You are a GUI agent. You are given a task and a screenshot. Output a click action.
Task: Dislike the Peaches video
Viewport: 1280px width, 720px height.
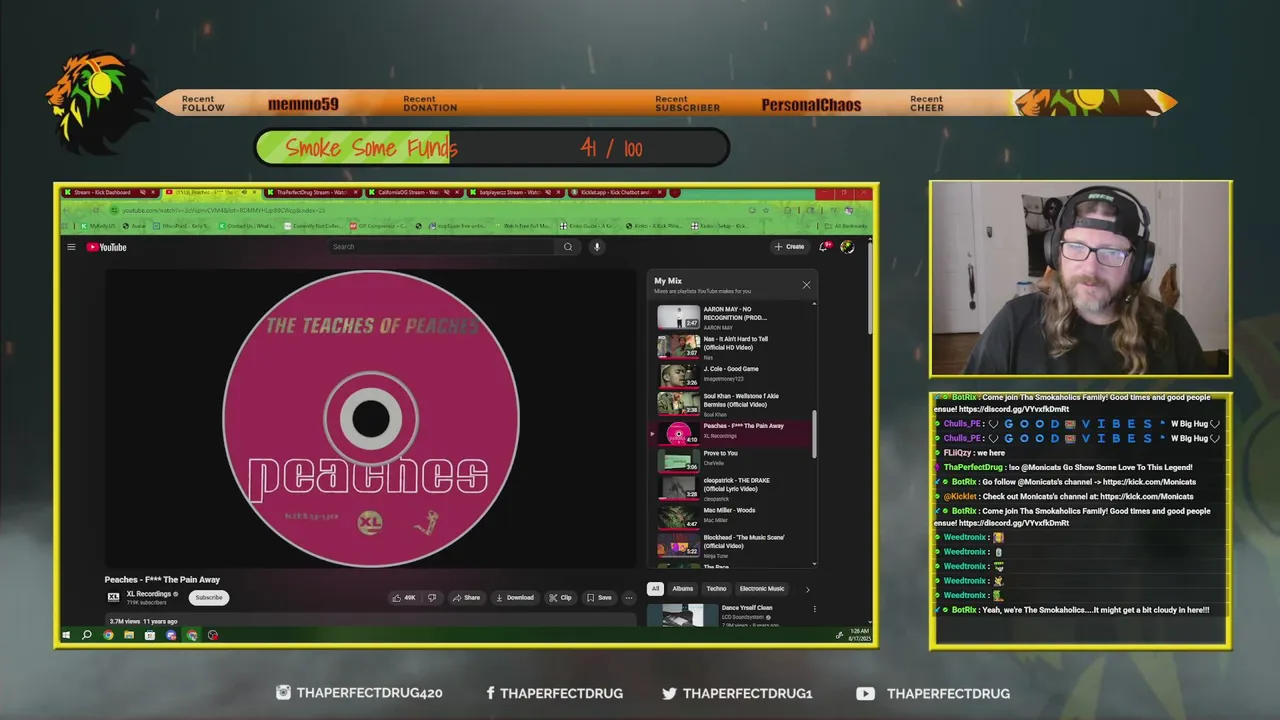[x=432, y=598]
